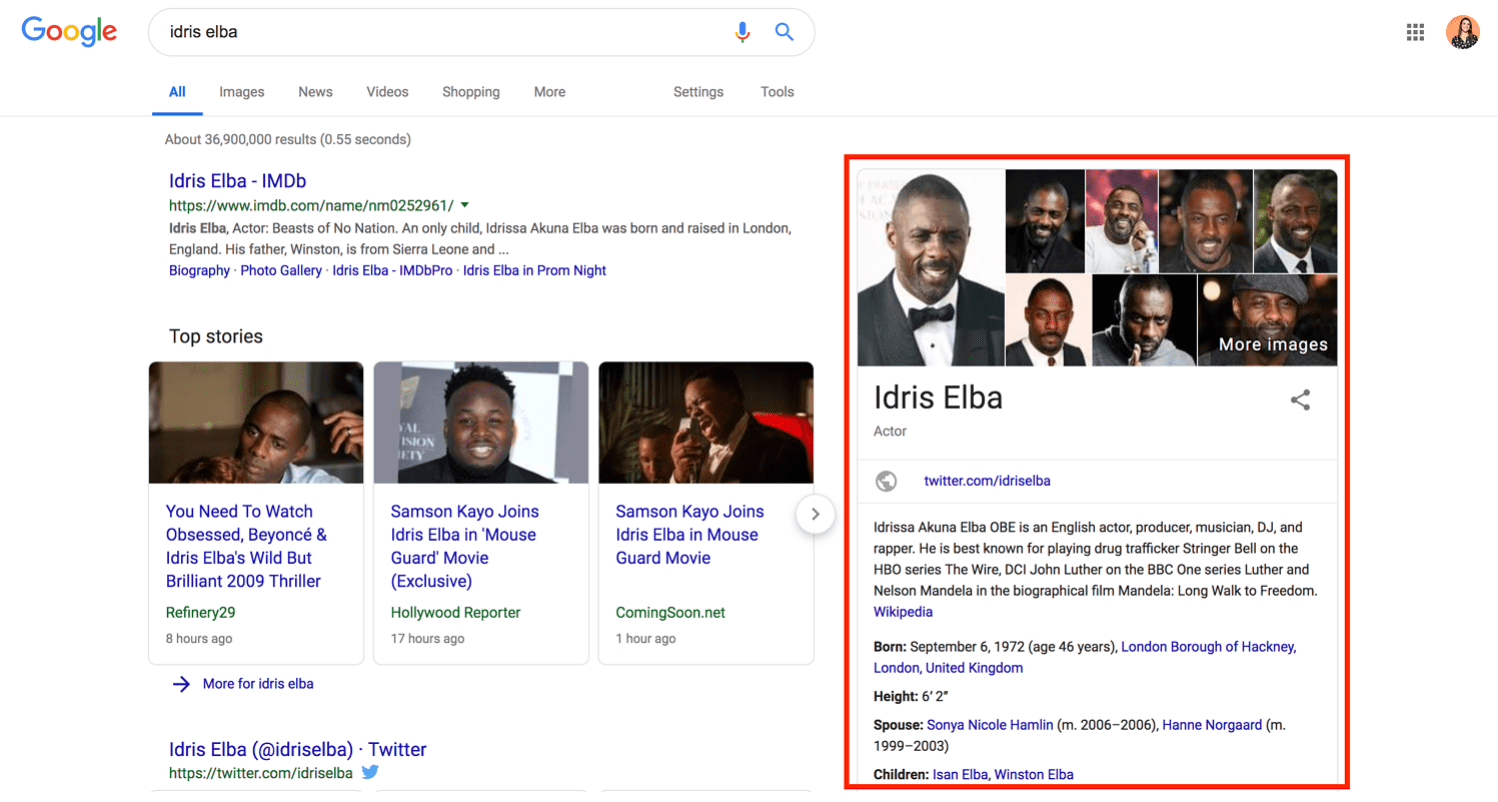Click the '1 hour ago' timestamp
The width and height of the screenshot is (1498, 802).
pyautogui.click(x=646, y=638)
